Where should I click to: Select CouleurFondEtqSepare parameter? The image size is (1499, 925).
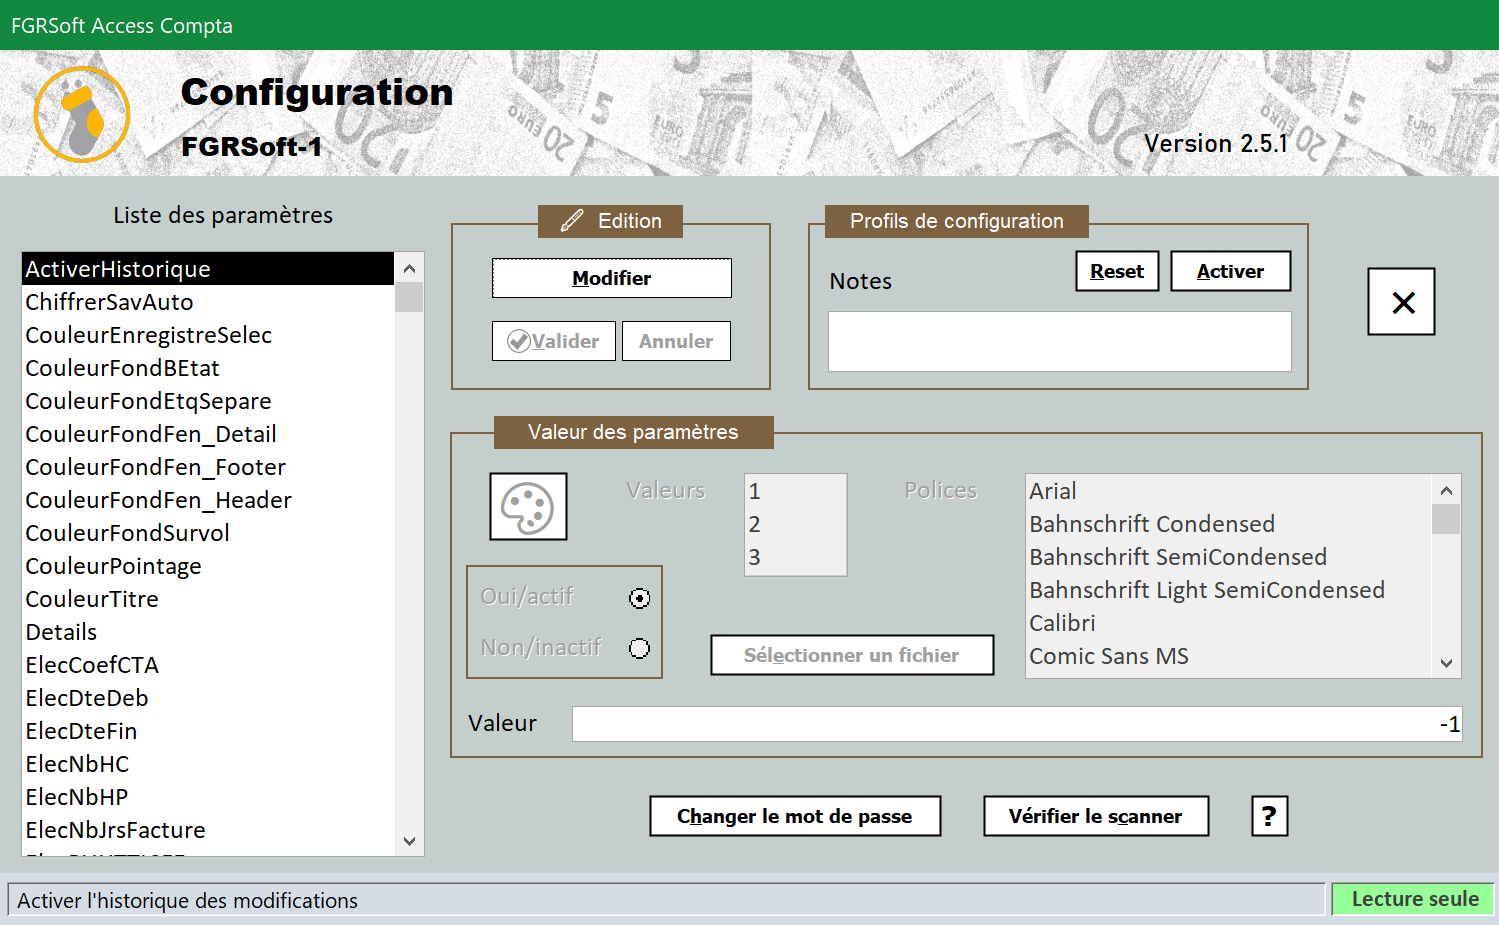pos(208,401)
